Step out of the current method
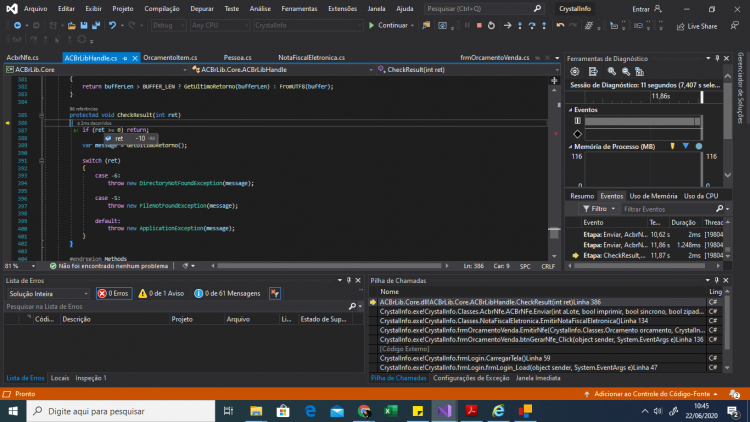750x422 pixels. tap(544, 25)
